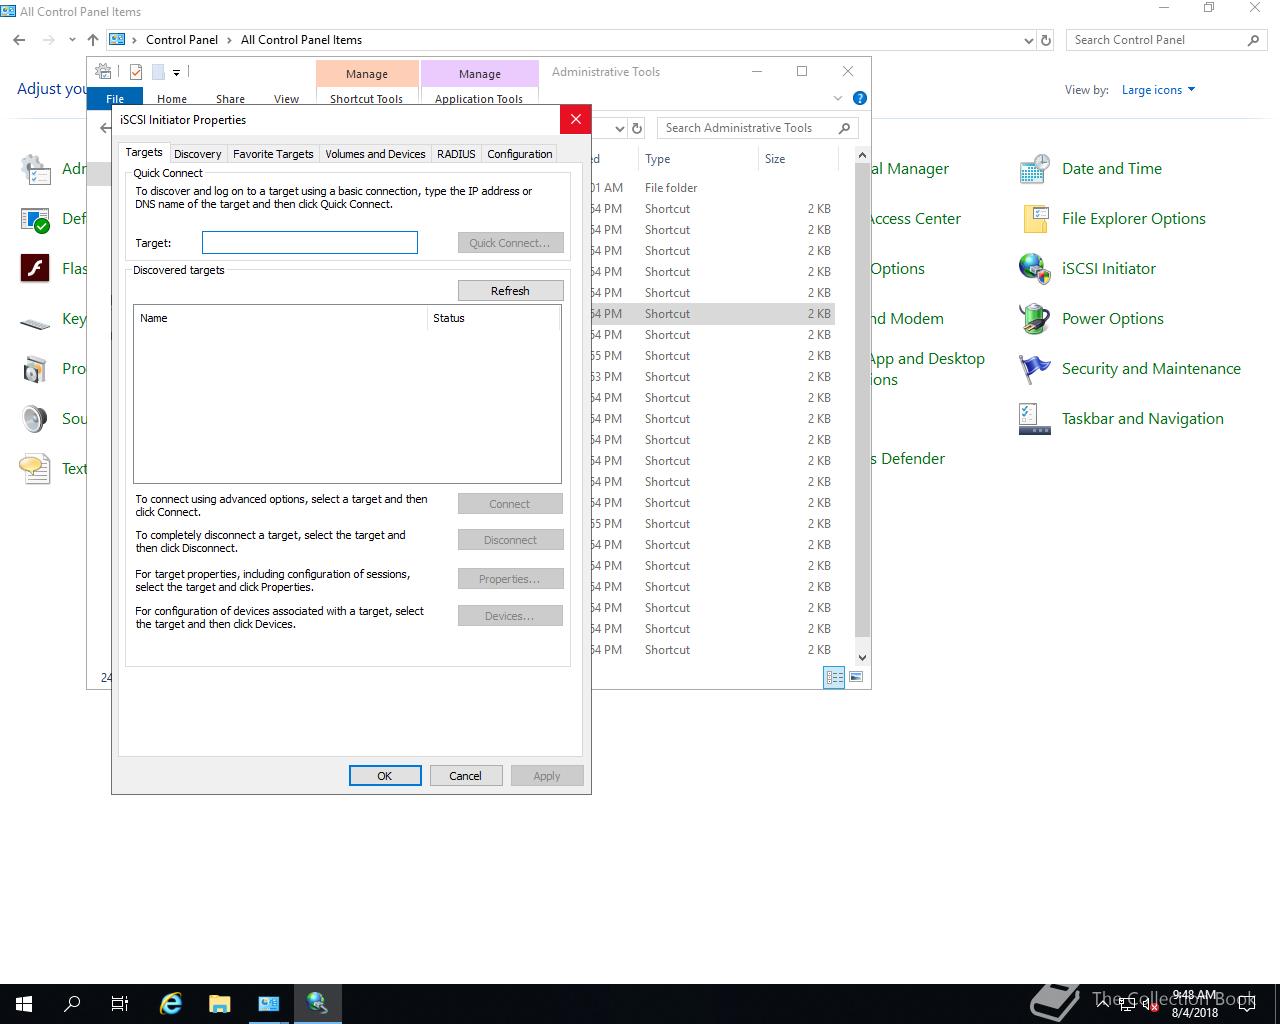Select the Targets tab
This screenshot has width=1280, height=1024.
144,152
